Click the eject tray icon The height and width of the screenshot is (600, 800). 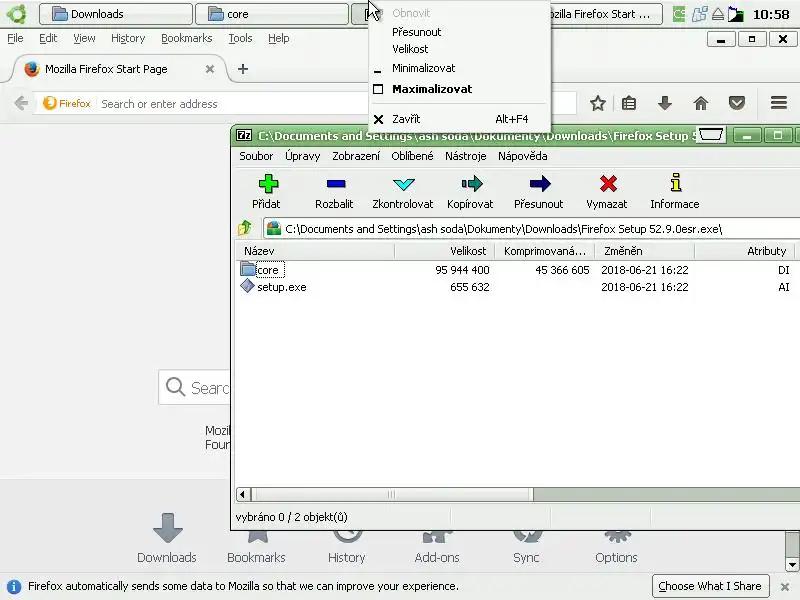tap(718, 14)
